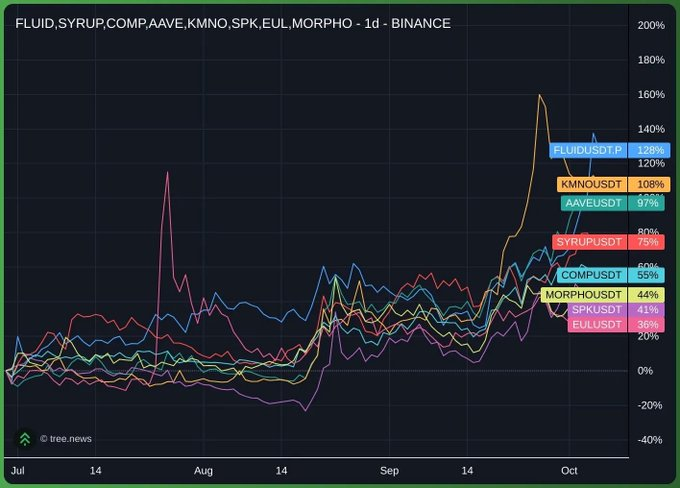Click the Sep x-axis label
Viewport: 680px width, 488px height.
[389, 471]
